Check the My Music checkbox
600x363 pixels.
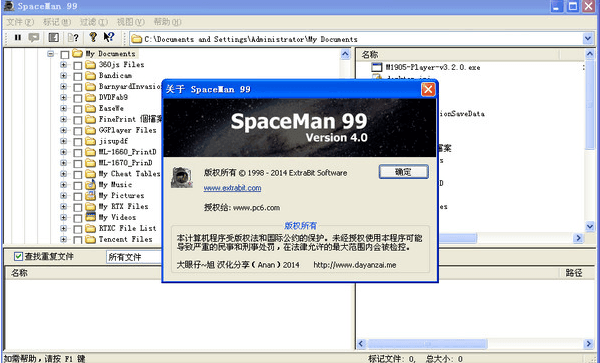(x=78, y=186)
